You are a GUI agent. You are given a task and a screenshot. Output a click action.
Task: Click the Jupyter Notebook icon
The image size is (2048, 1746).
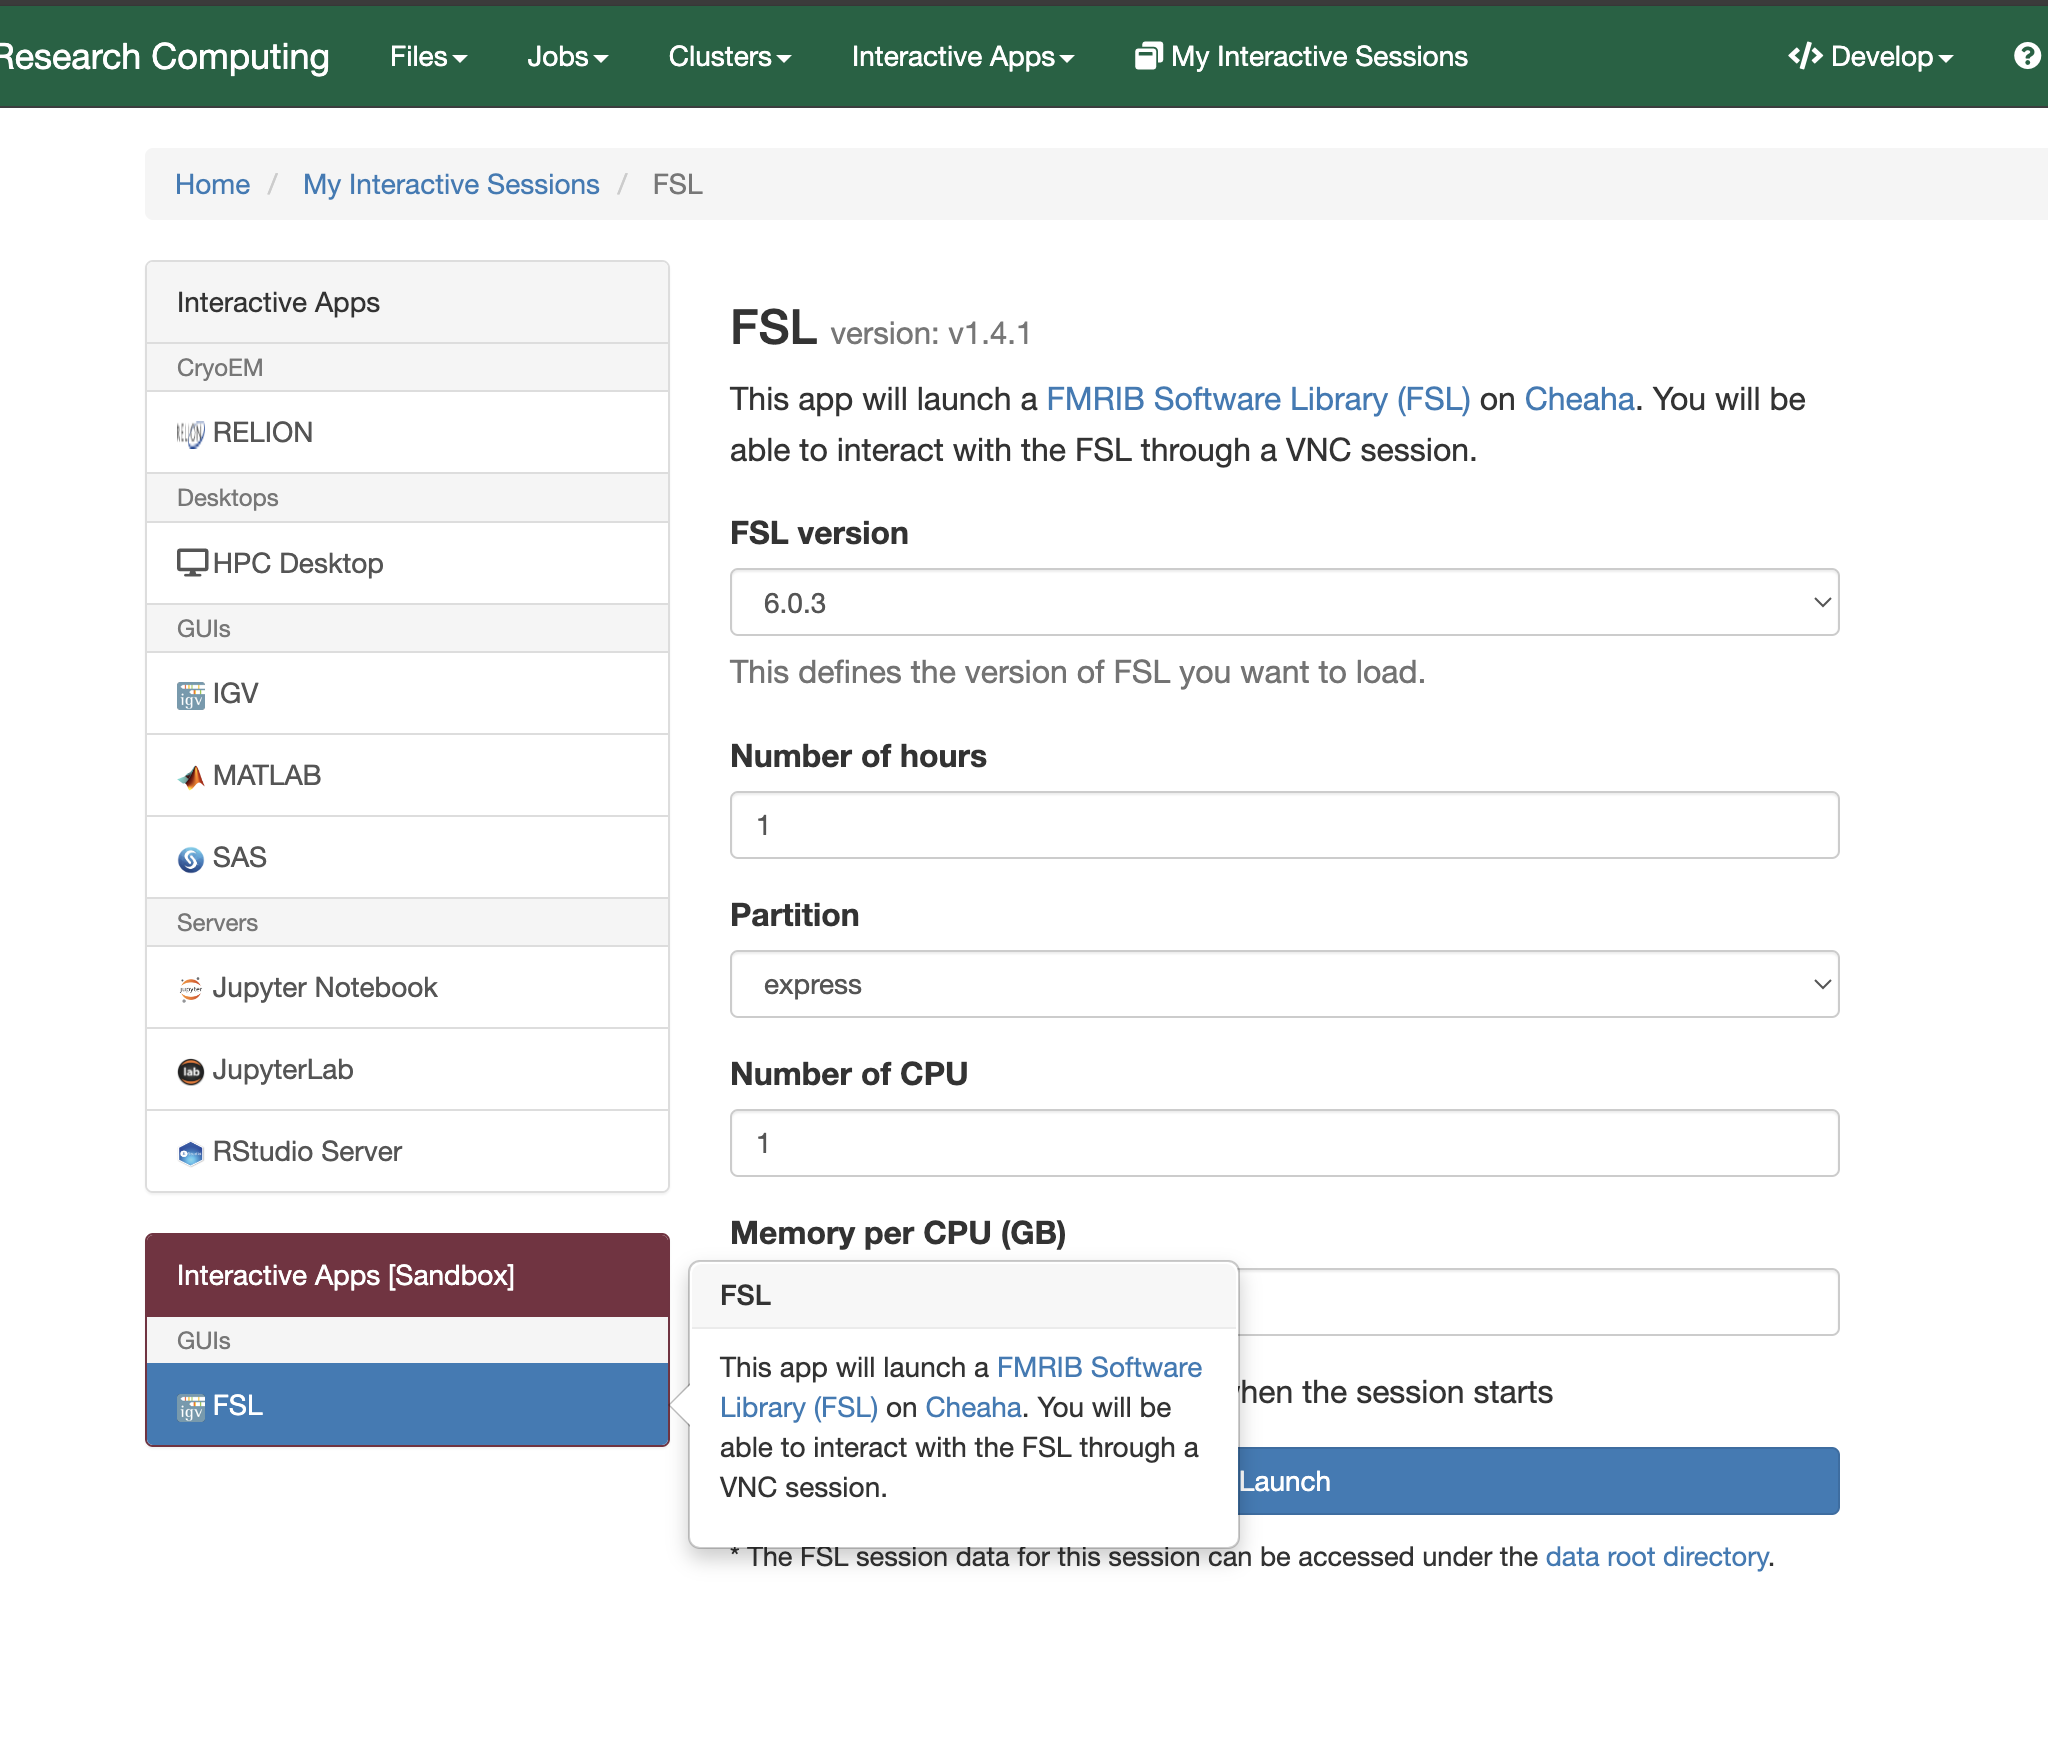190,988
